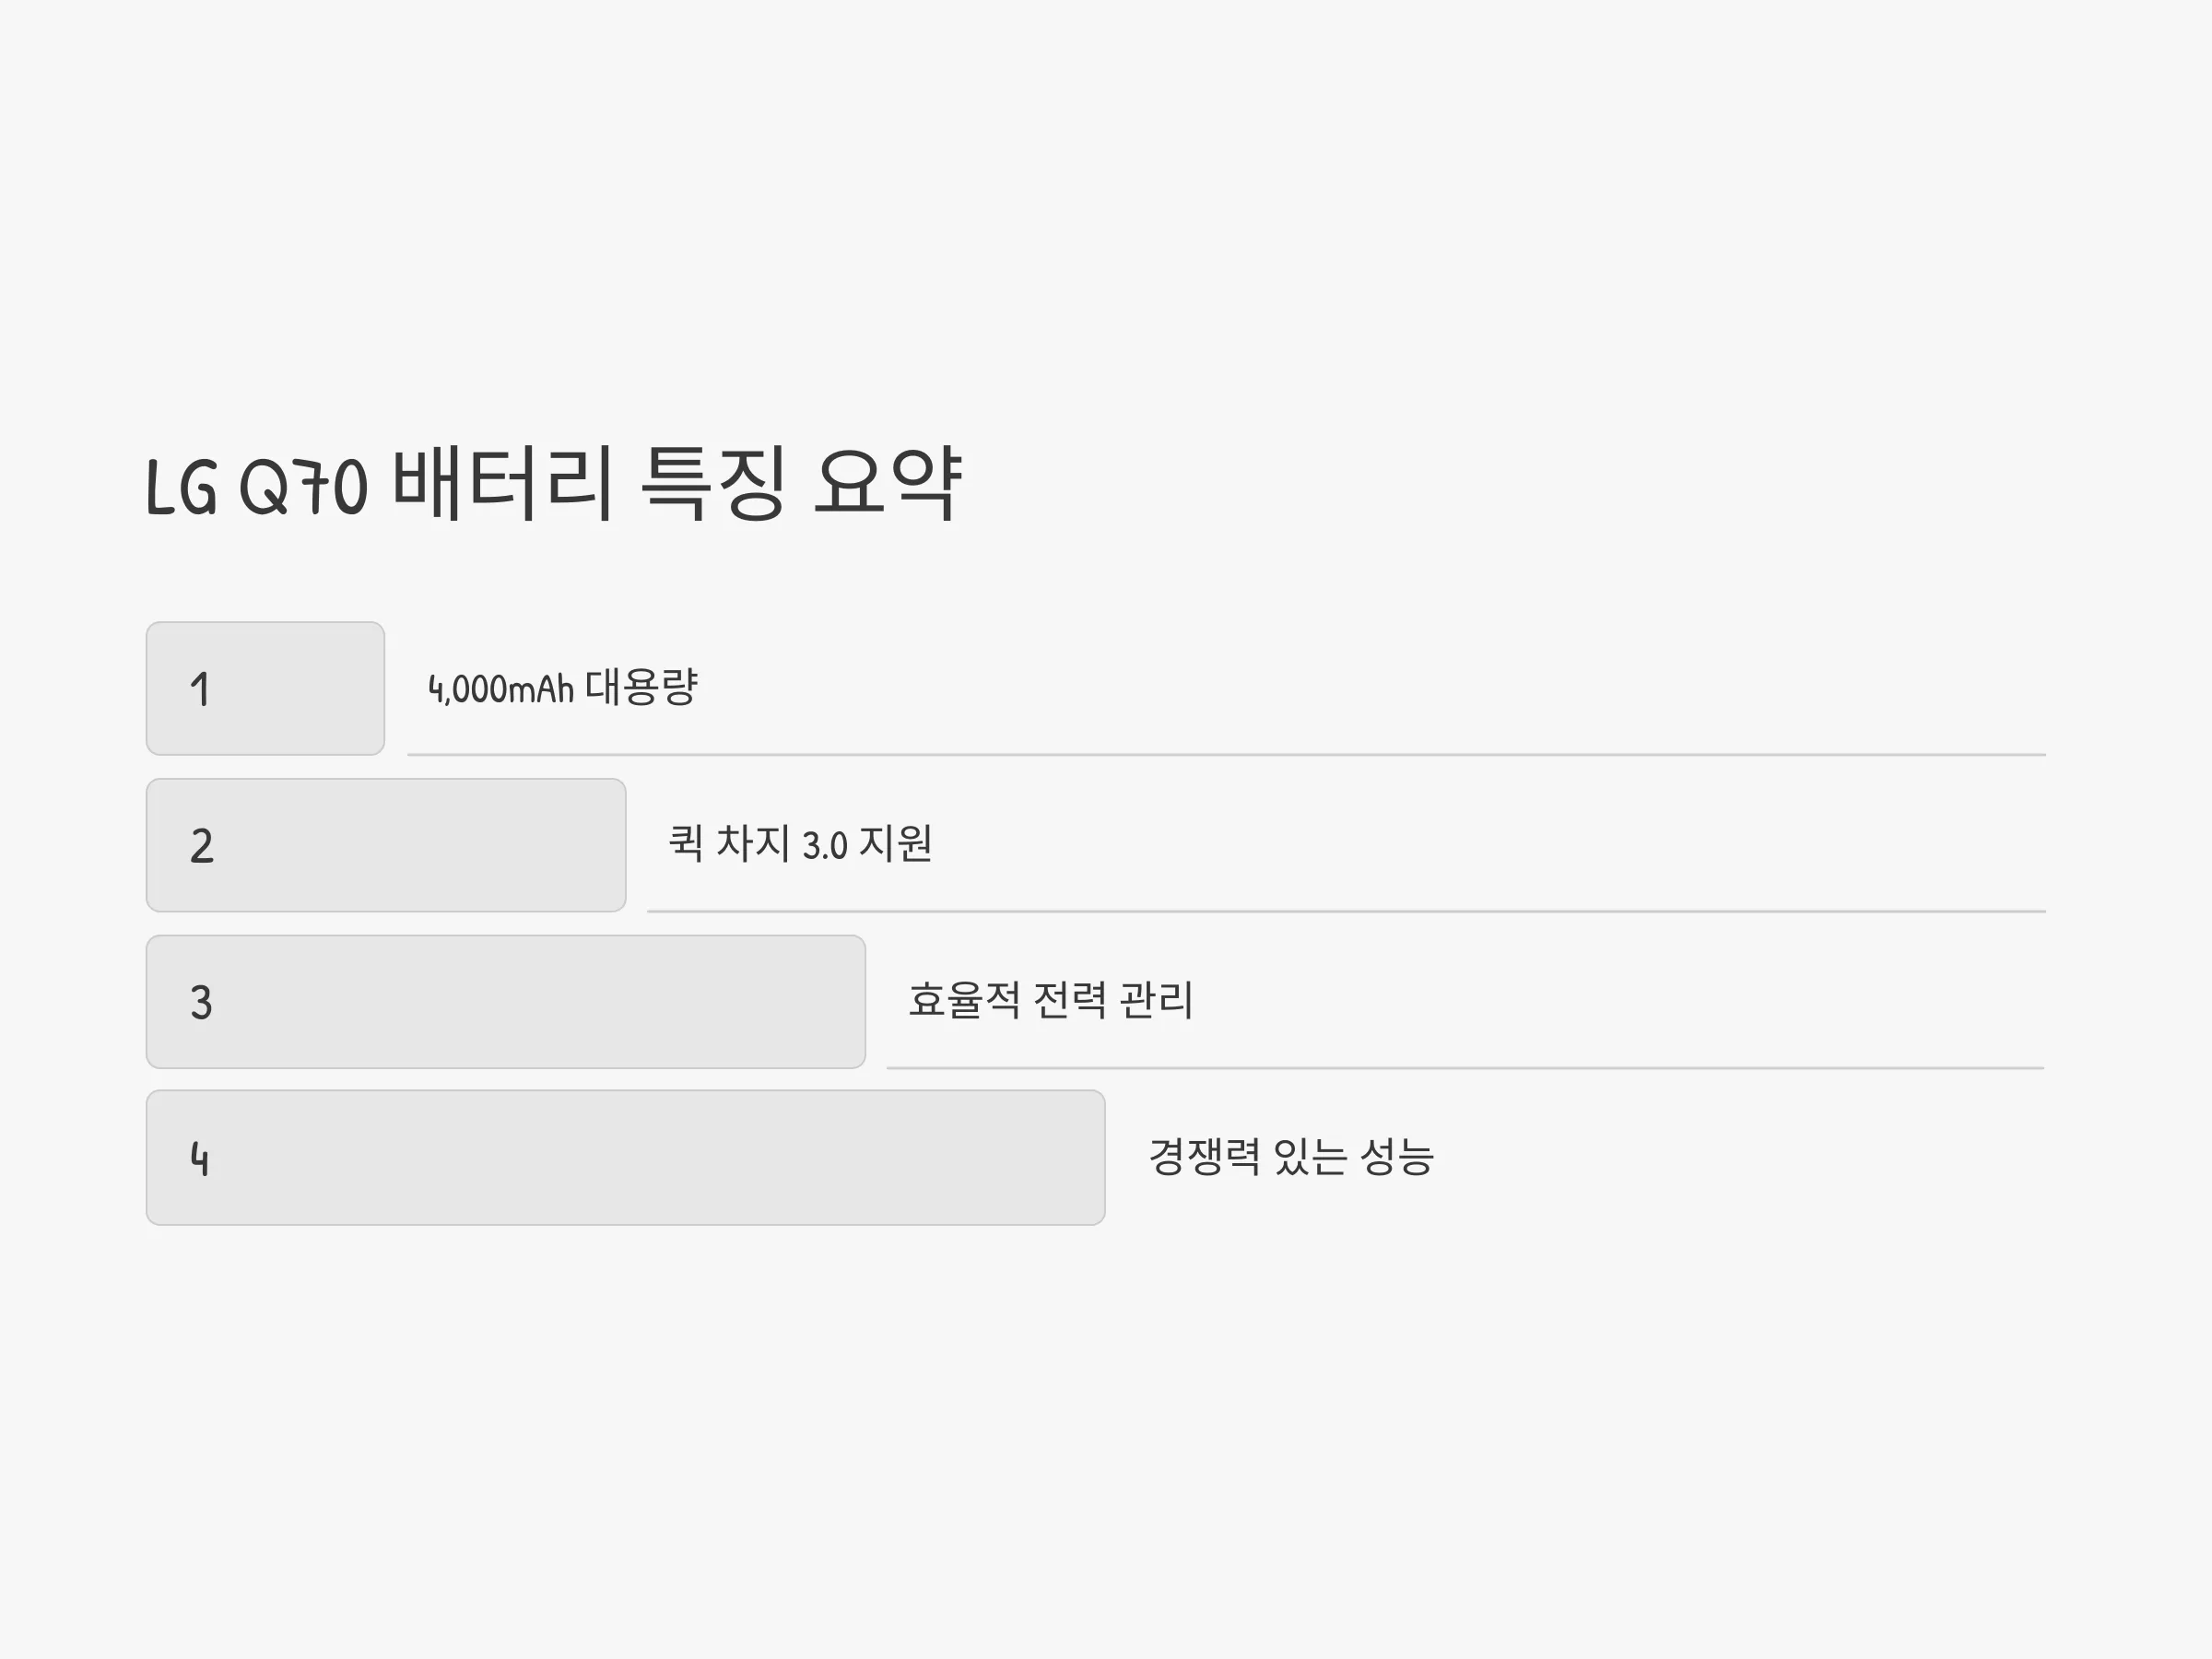Click the divider line under 효율적 전력 관리
Viewport: 2212px width, 1659px height.
point(1465,1068)
